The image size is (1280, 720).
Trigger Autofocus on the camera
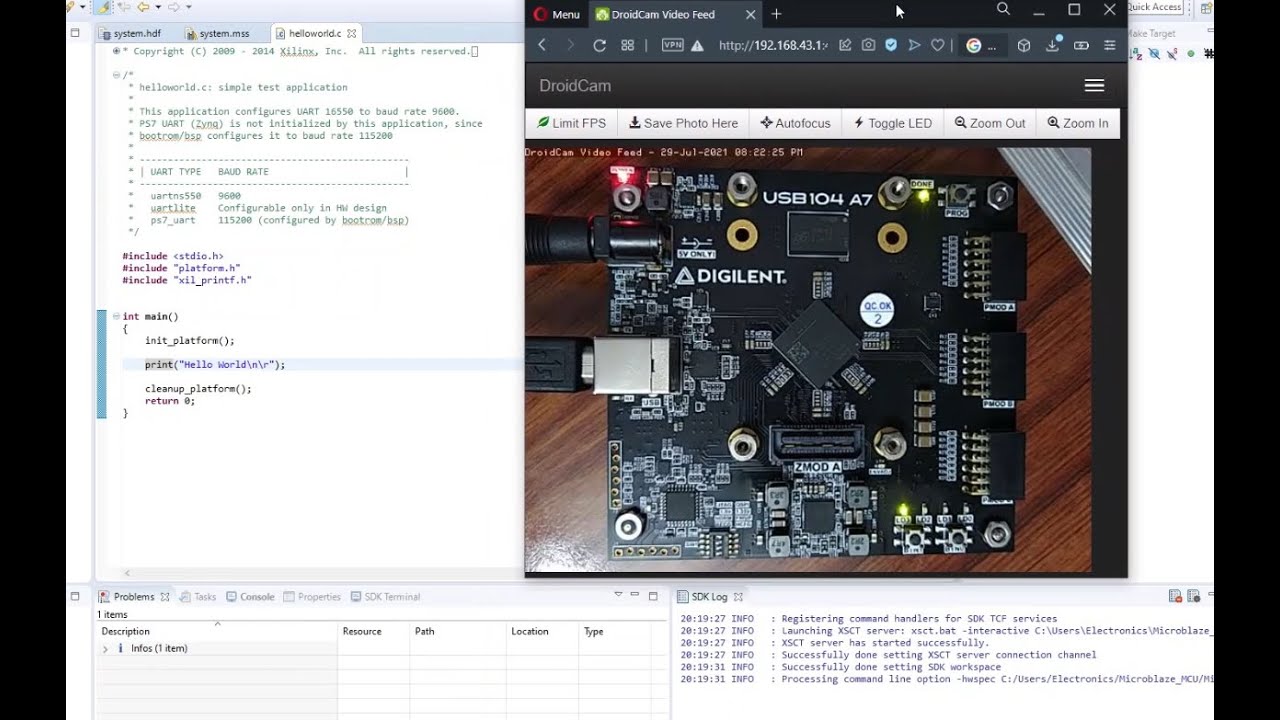(x=795, y=123)
